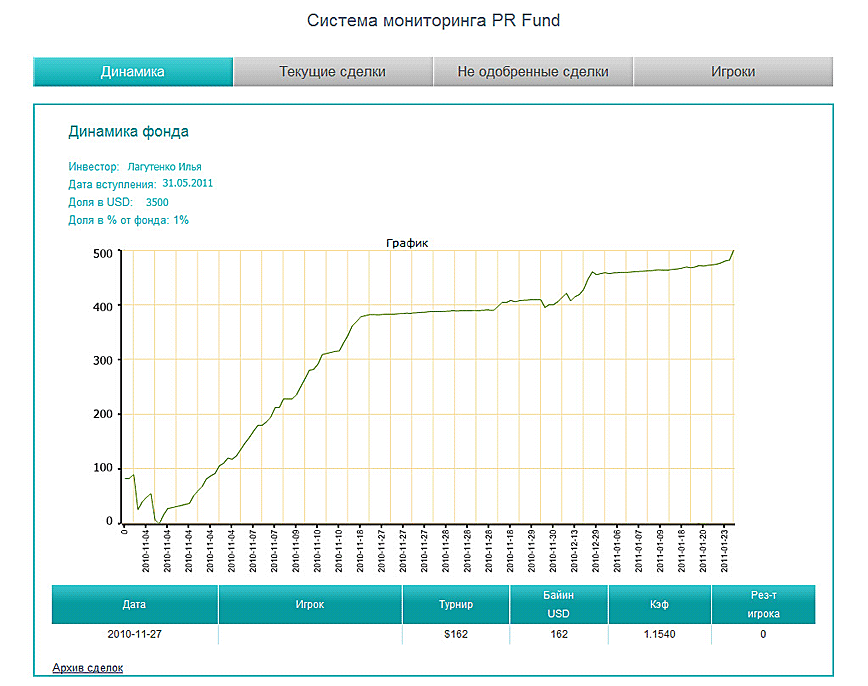
Task: Click the Система мониторинга PR Fund title
Action: pyautogui.click(x=433, y=20)
